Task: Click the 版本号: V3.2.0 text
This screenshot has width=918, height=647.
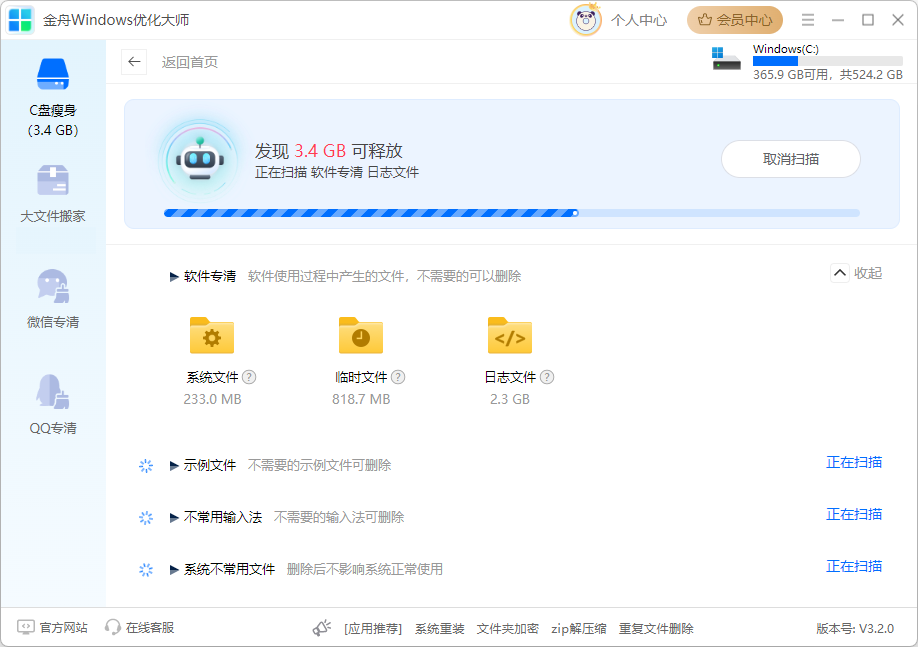Action: pos(855,629)
